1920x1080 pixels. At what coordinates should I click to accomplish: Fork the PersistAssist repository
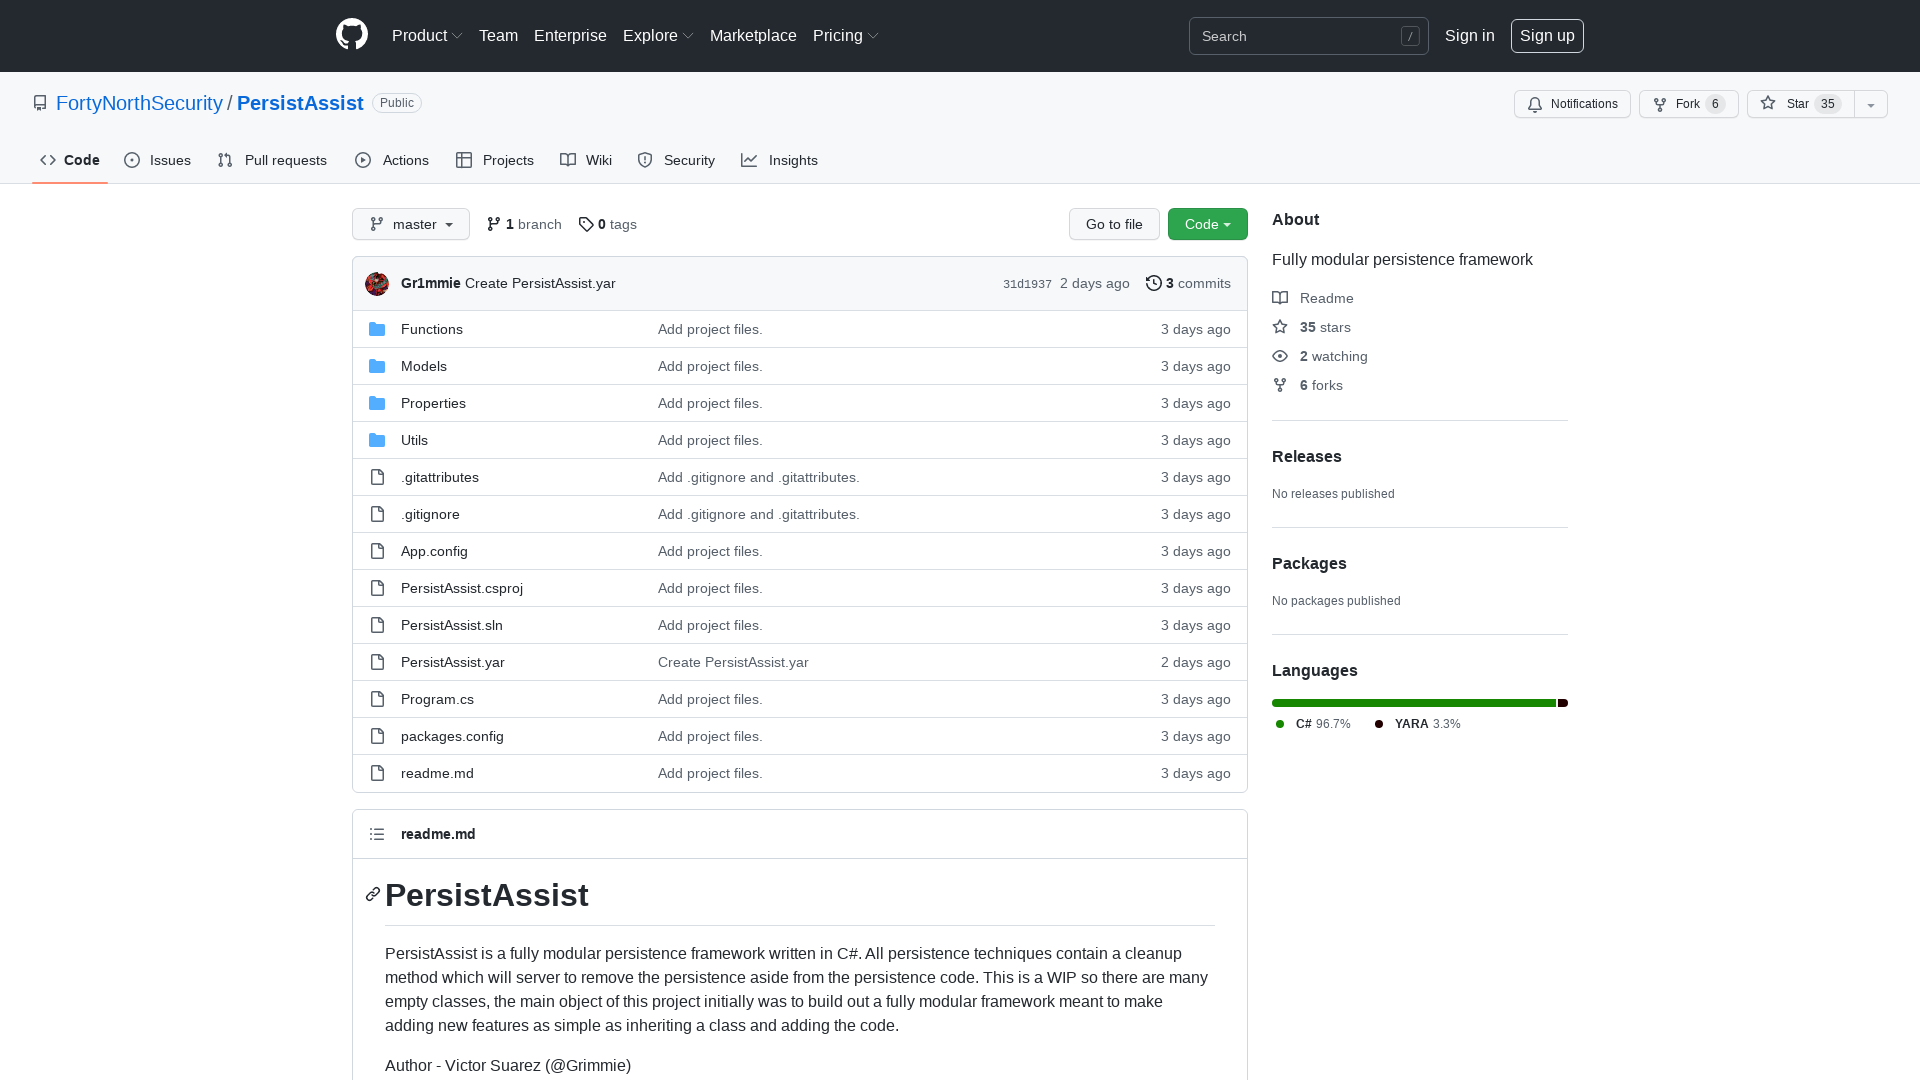1686,104
